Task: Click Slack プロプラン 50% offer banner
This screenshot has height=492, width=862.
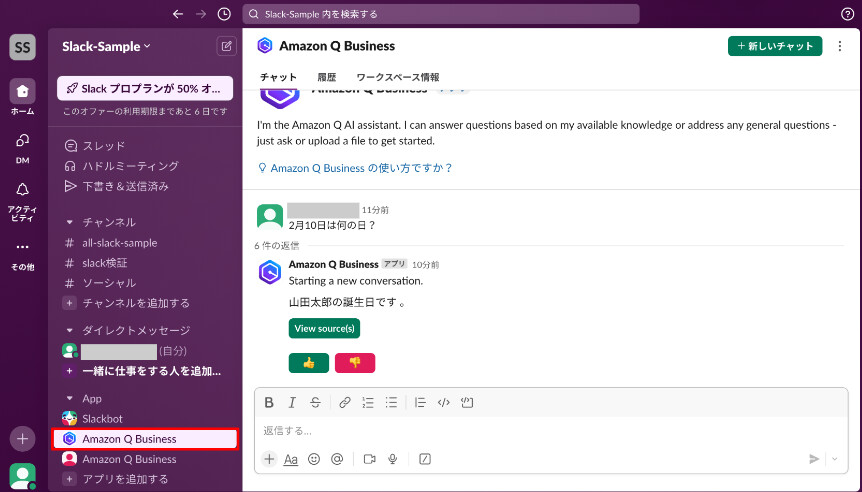Action: 145,89
